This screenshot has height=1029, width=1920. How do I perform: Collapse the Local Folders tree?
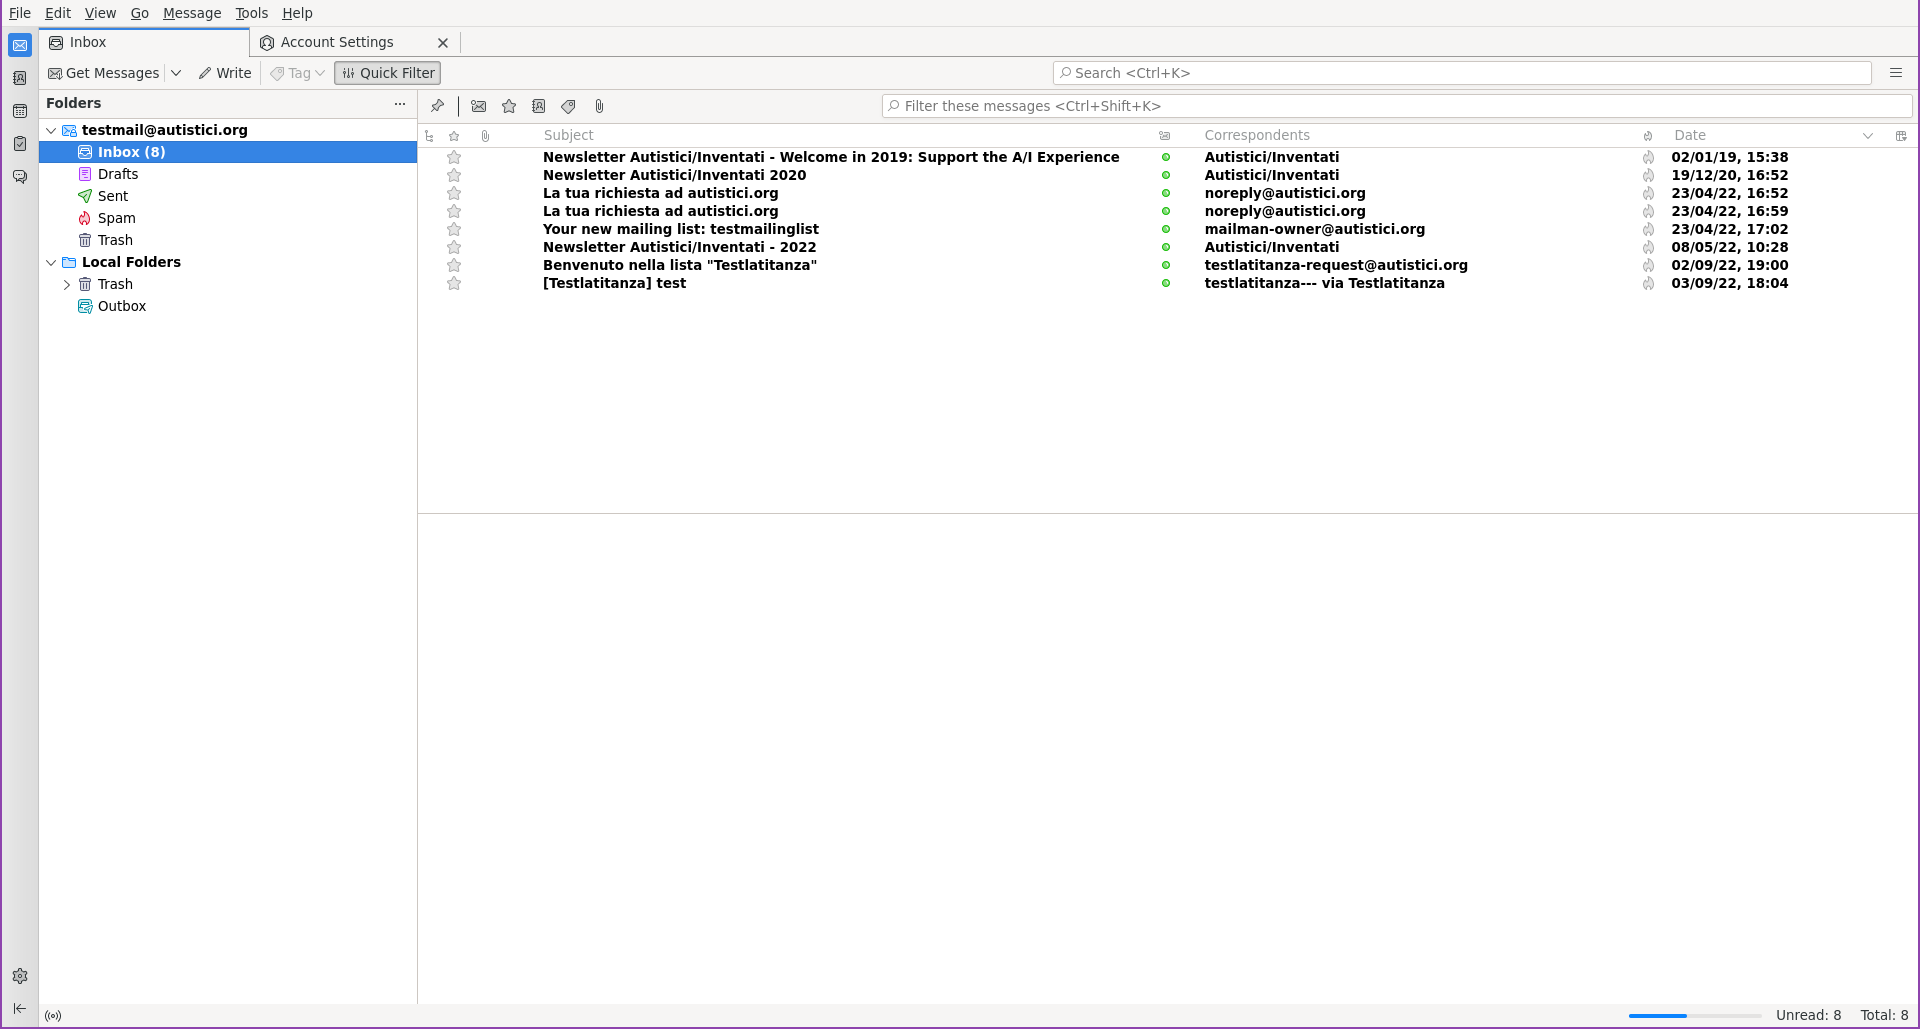[x=51, y=262]
